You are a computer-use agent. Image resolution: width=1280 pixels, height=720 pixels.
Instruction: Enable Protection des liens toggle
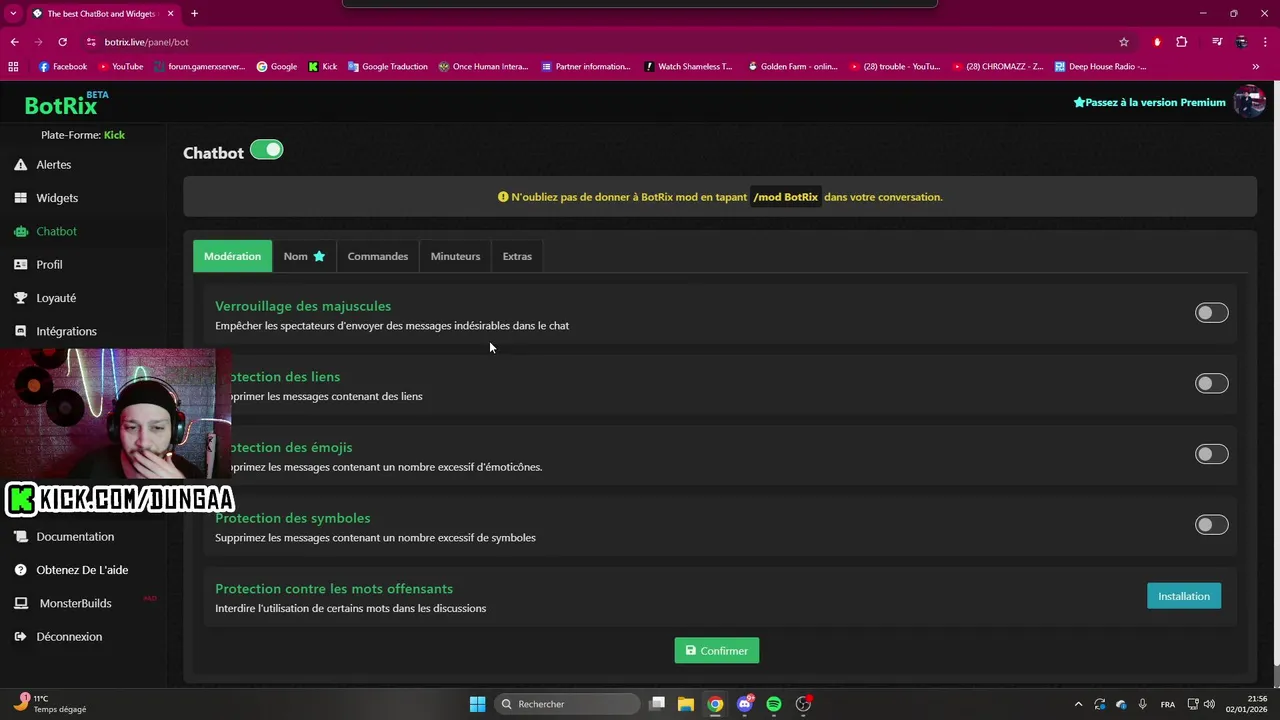(1211, 384)
